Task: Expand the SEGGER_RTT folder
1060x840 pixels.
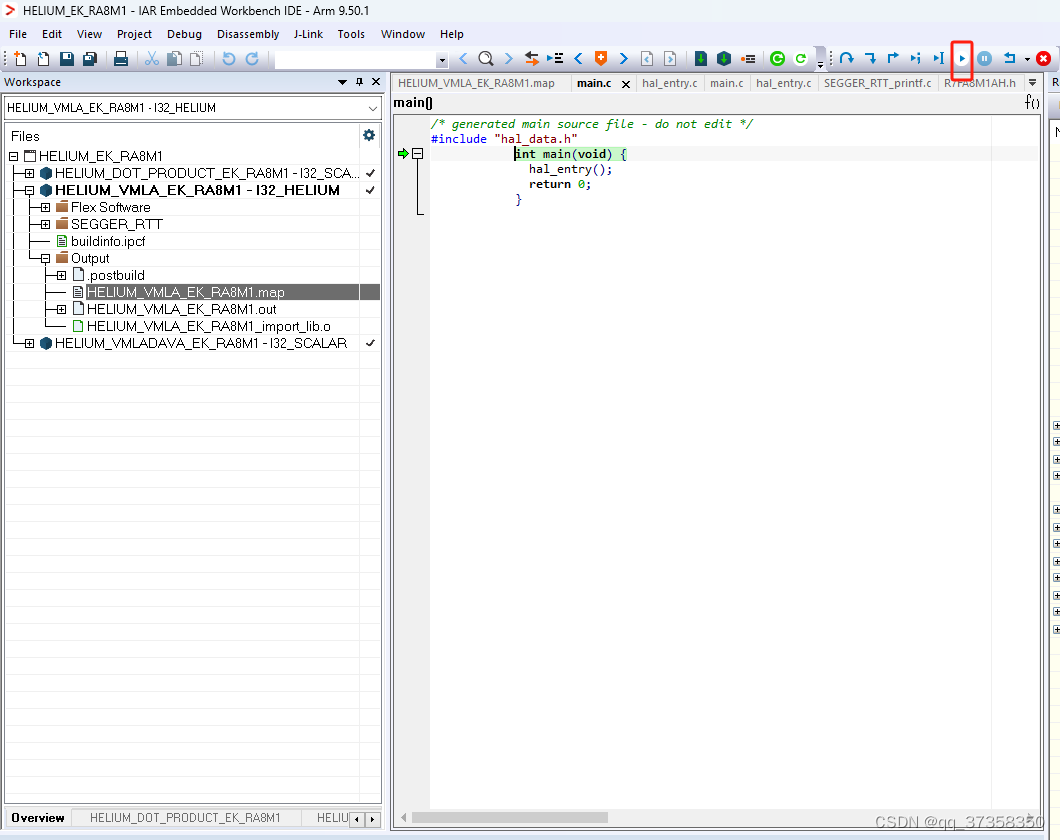Action: pyautogui.click(x=45, y=224)
